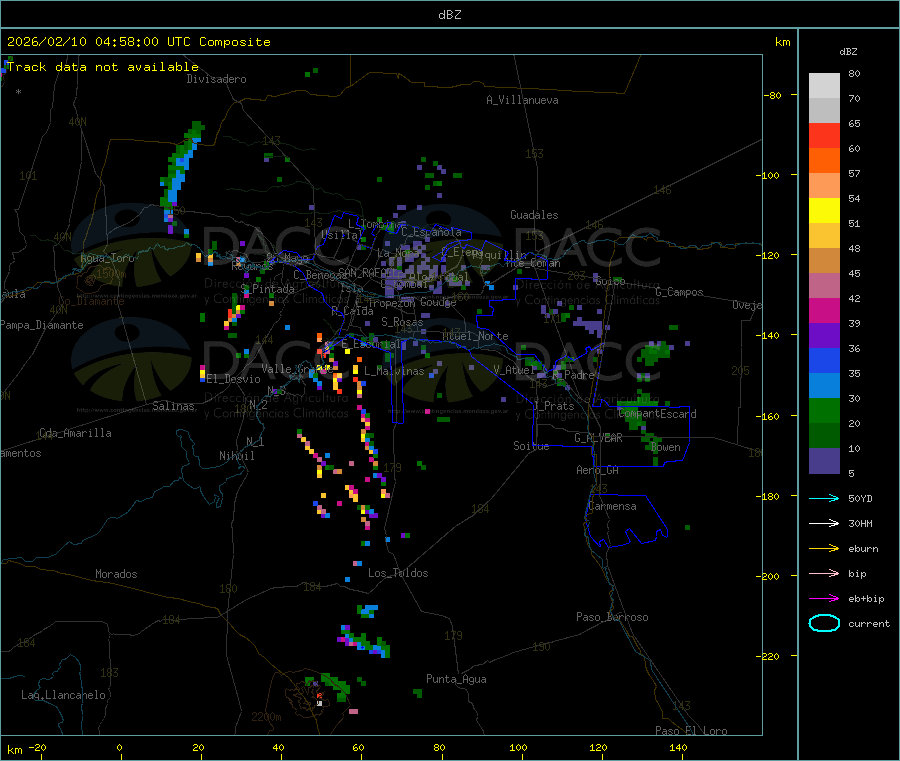
Task: Click the 50YD cyan arrow legend icon
Action: coord(824,498)
